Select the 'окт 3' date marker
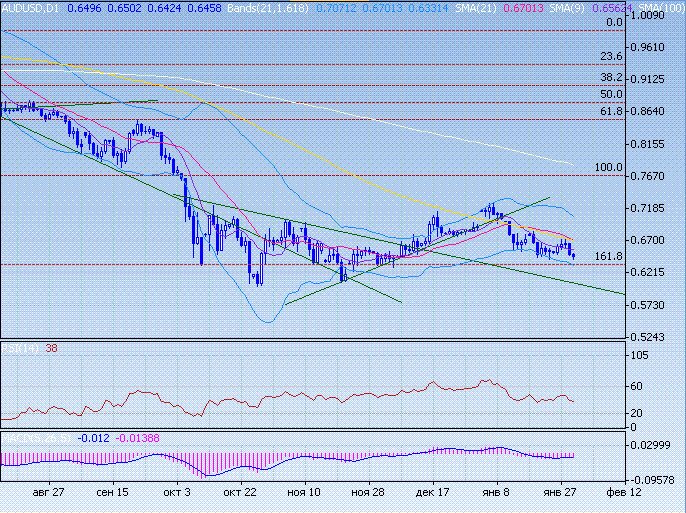 tap(177, 493)
